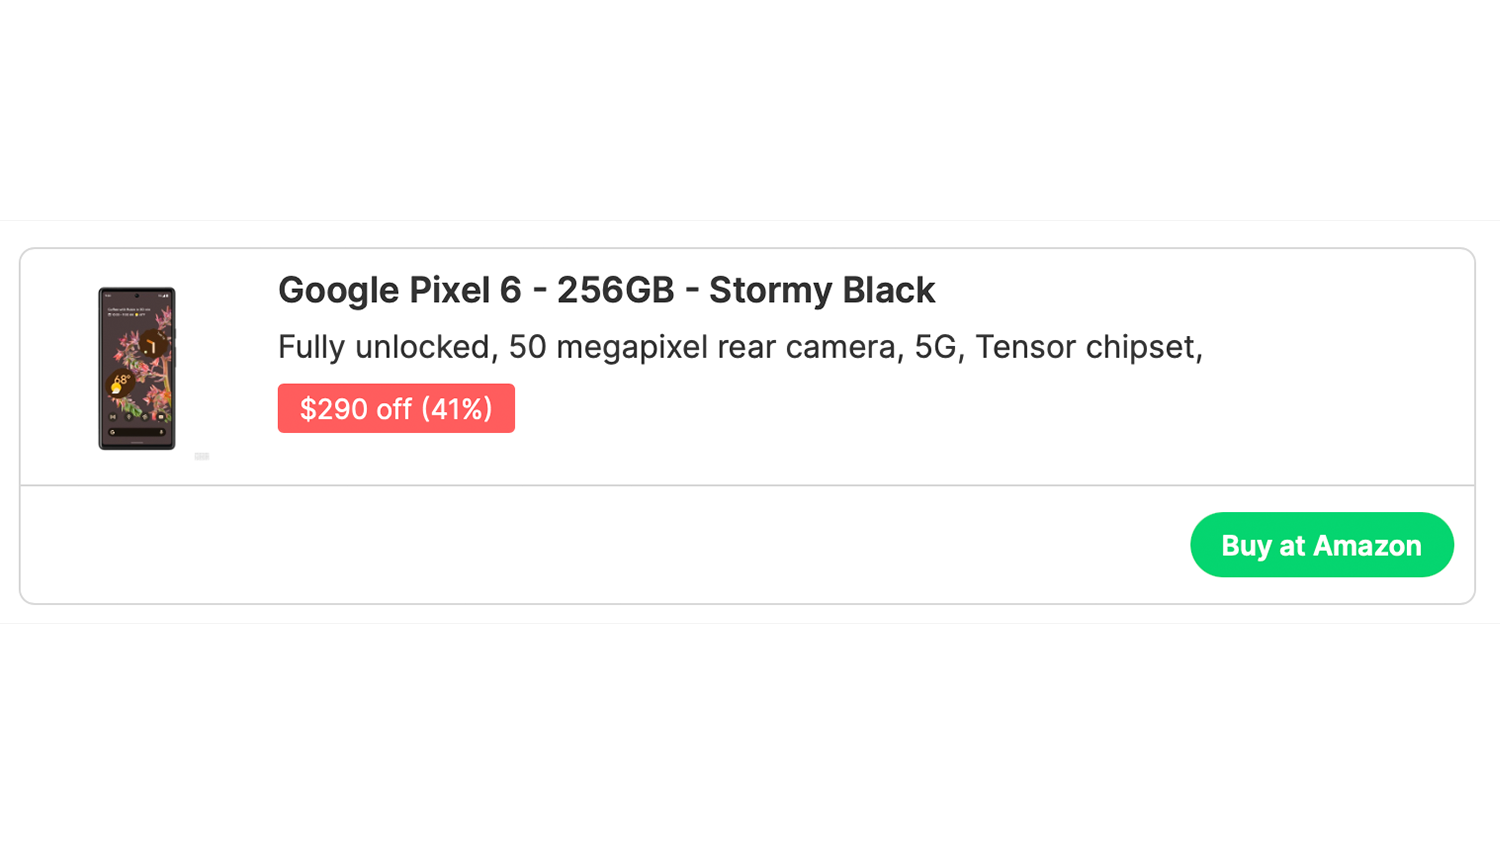Tap the Maps pin icon in phone dock
The height and width of the screenshot is (844, 1500).
129,417
